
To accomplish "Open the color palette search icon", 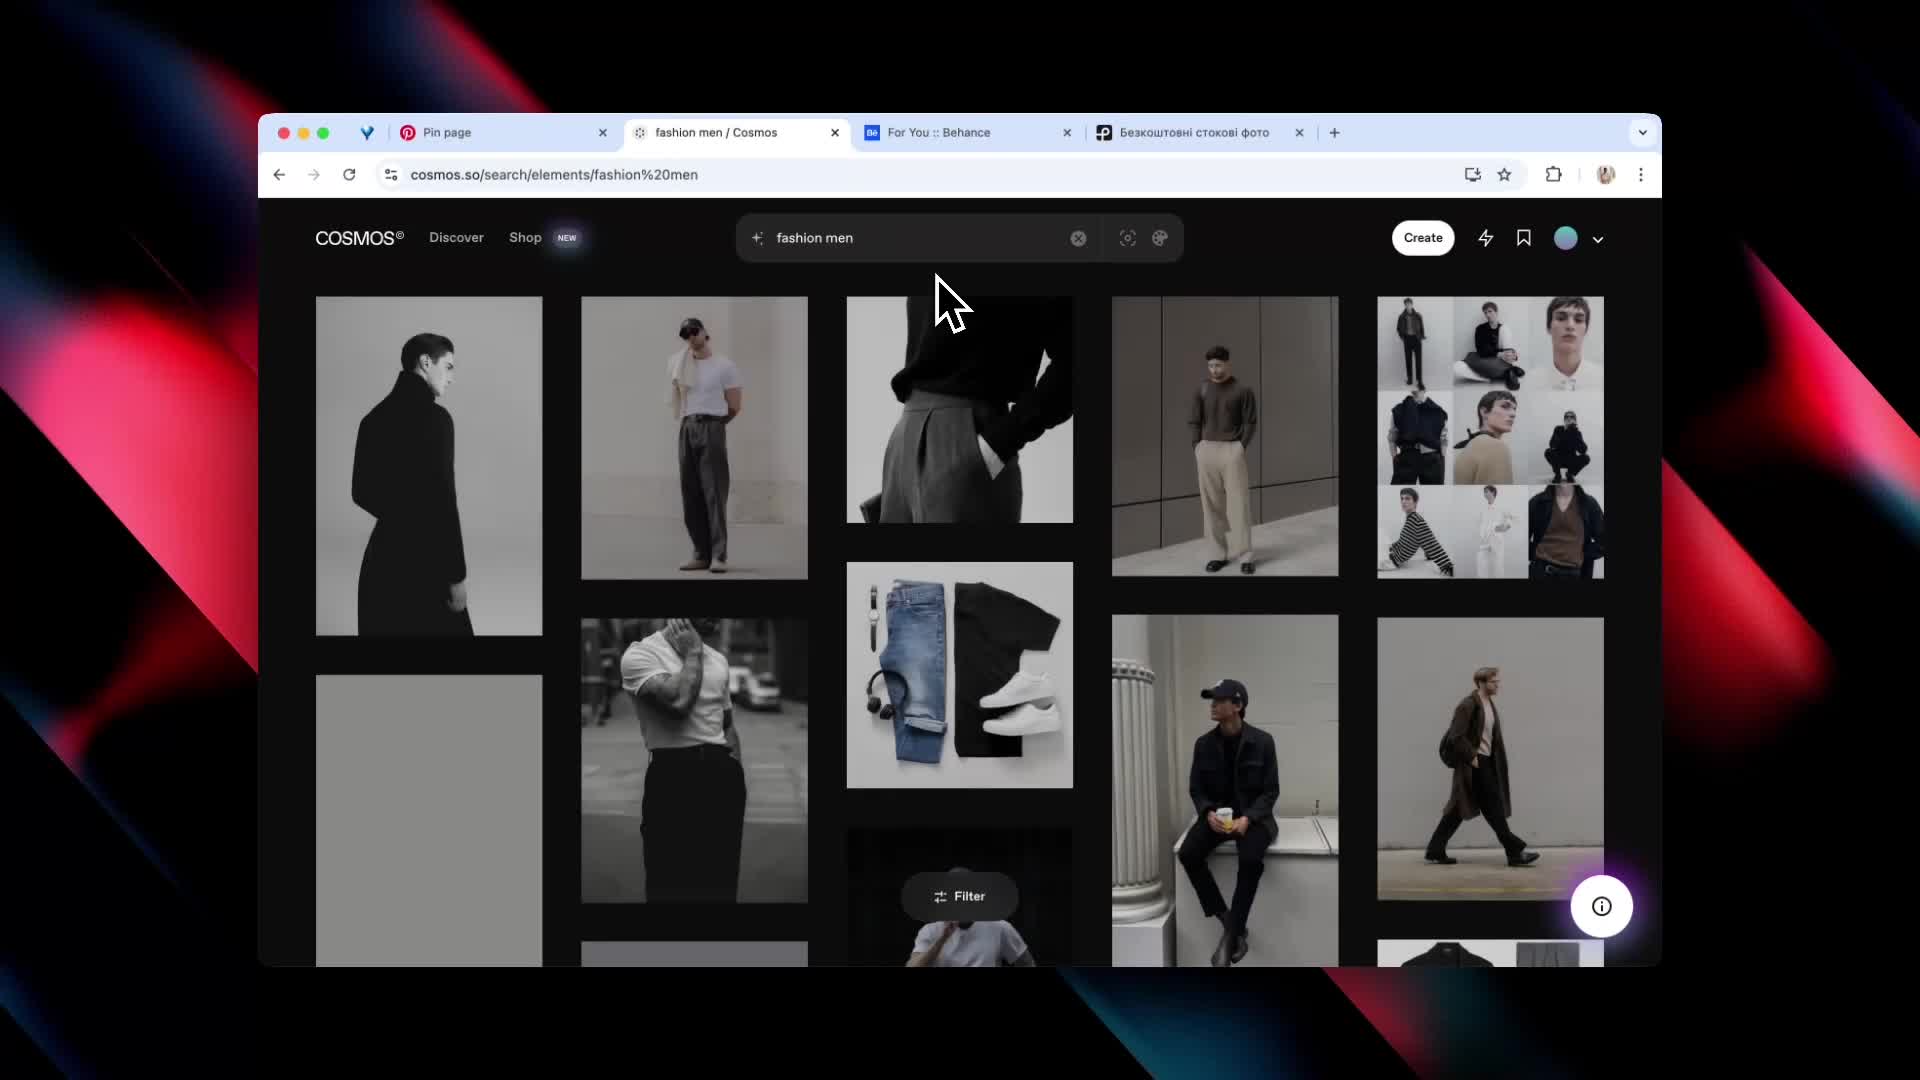I will tap(1160, 238).
